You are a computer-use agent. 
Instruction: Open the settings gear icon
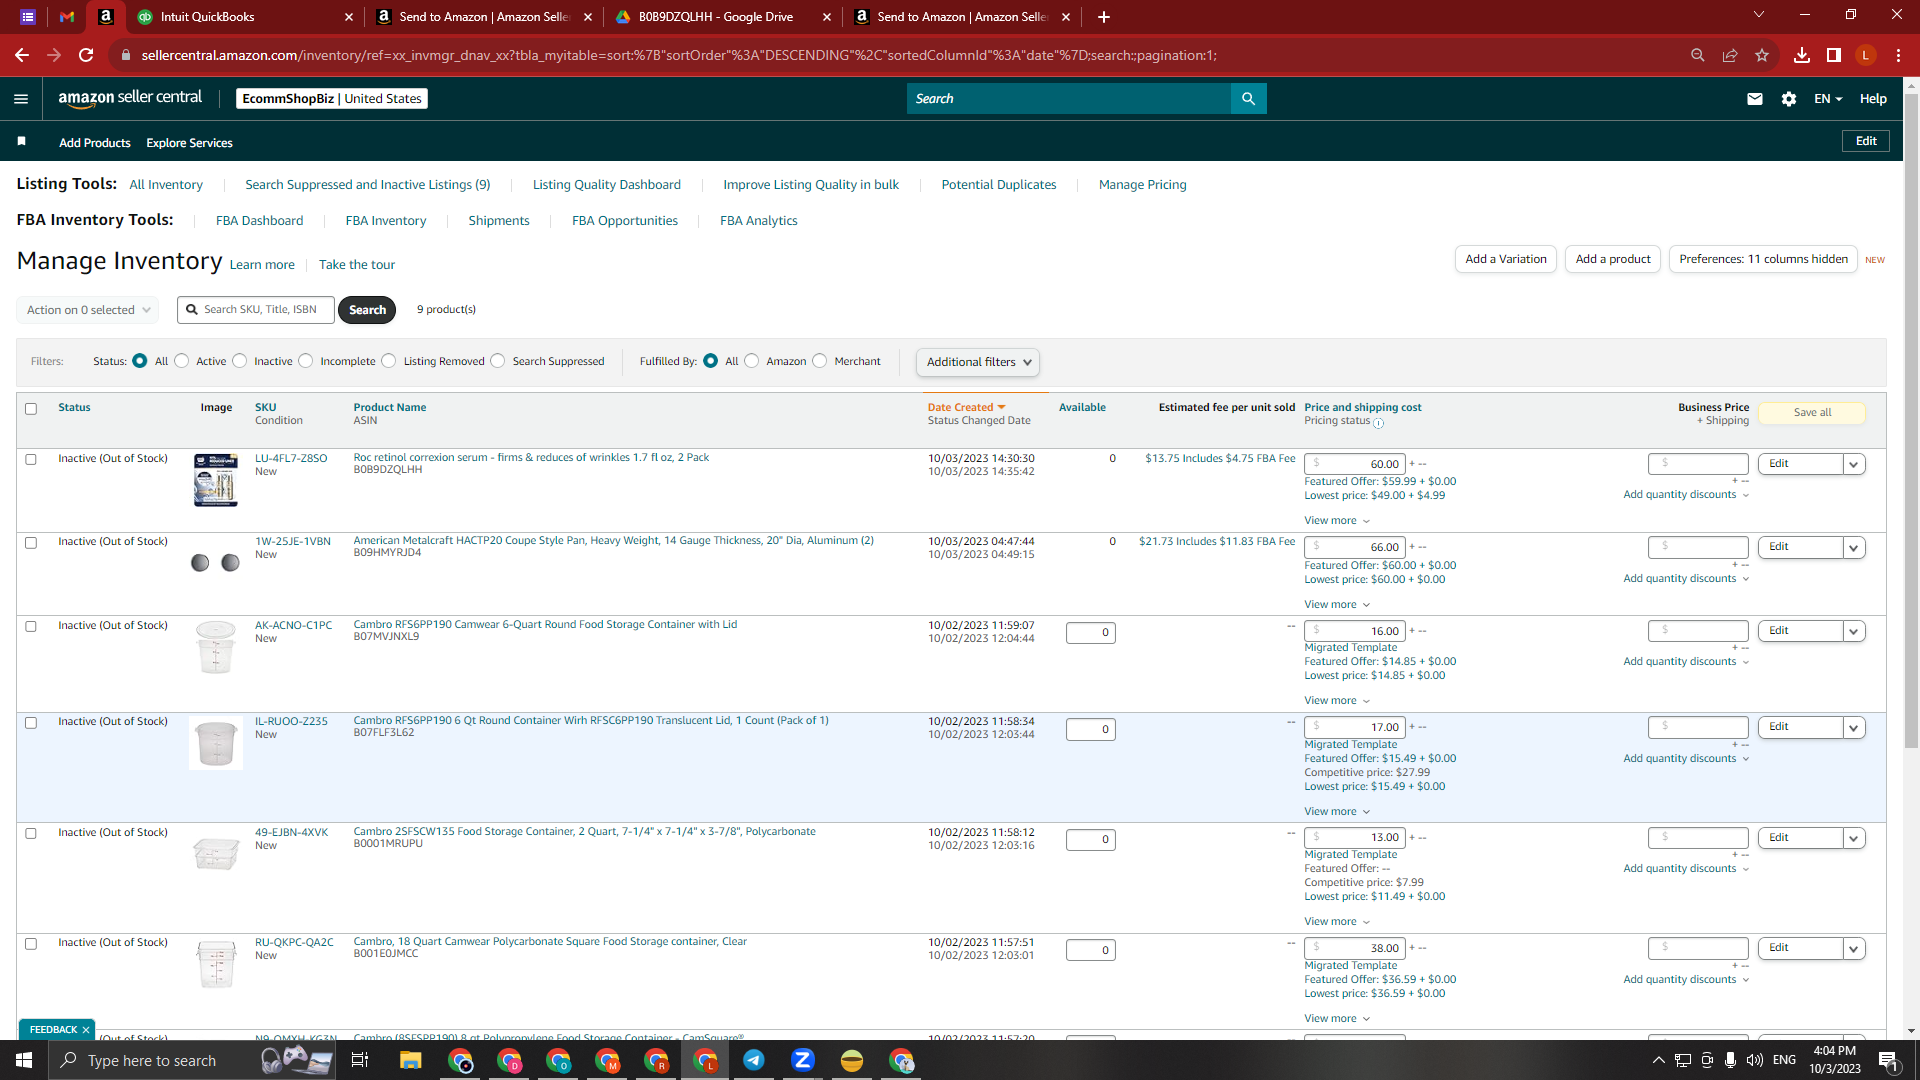coord(1789,99)
